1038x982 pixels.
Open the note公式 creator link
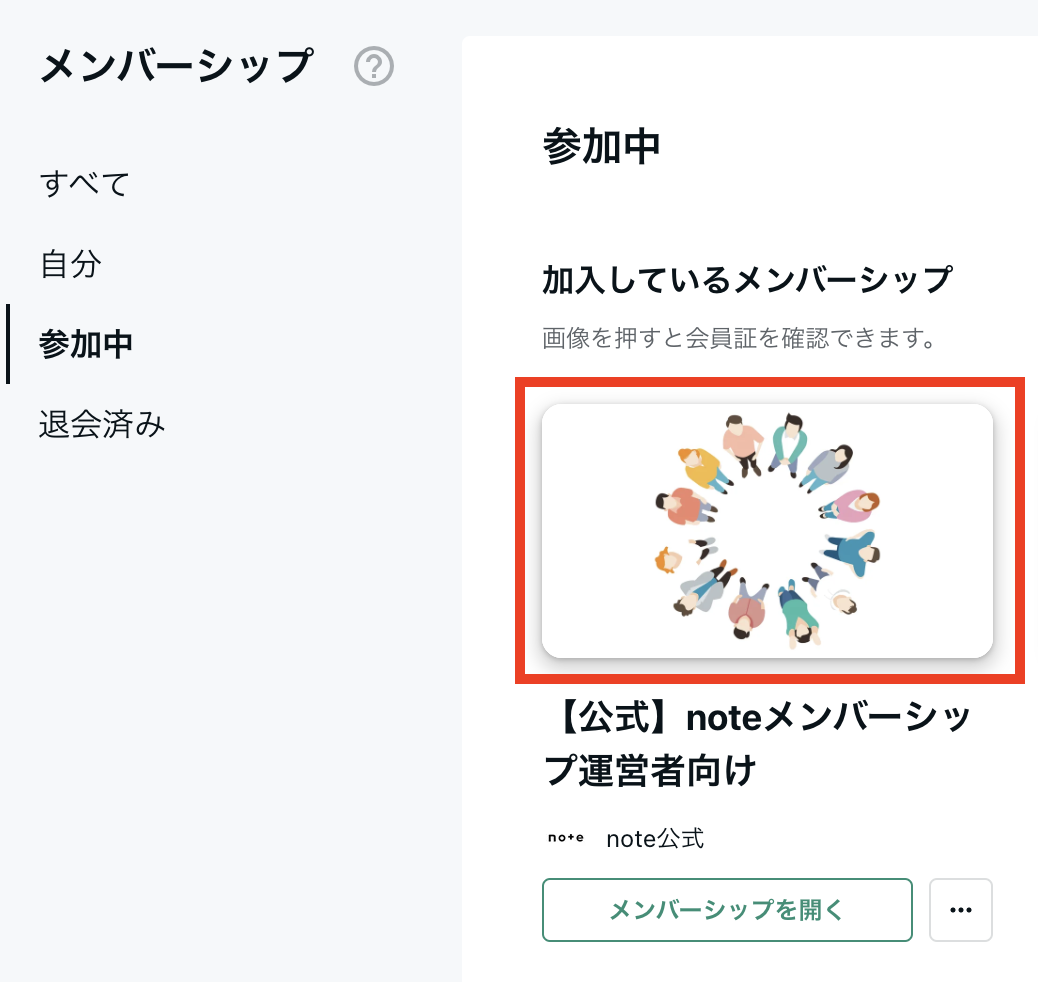(x=655, y=838)
